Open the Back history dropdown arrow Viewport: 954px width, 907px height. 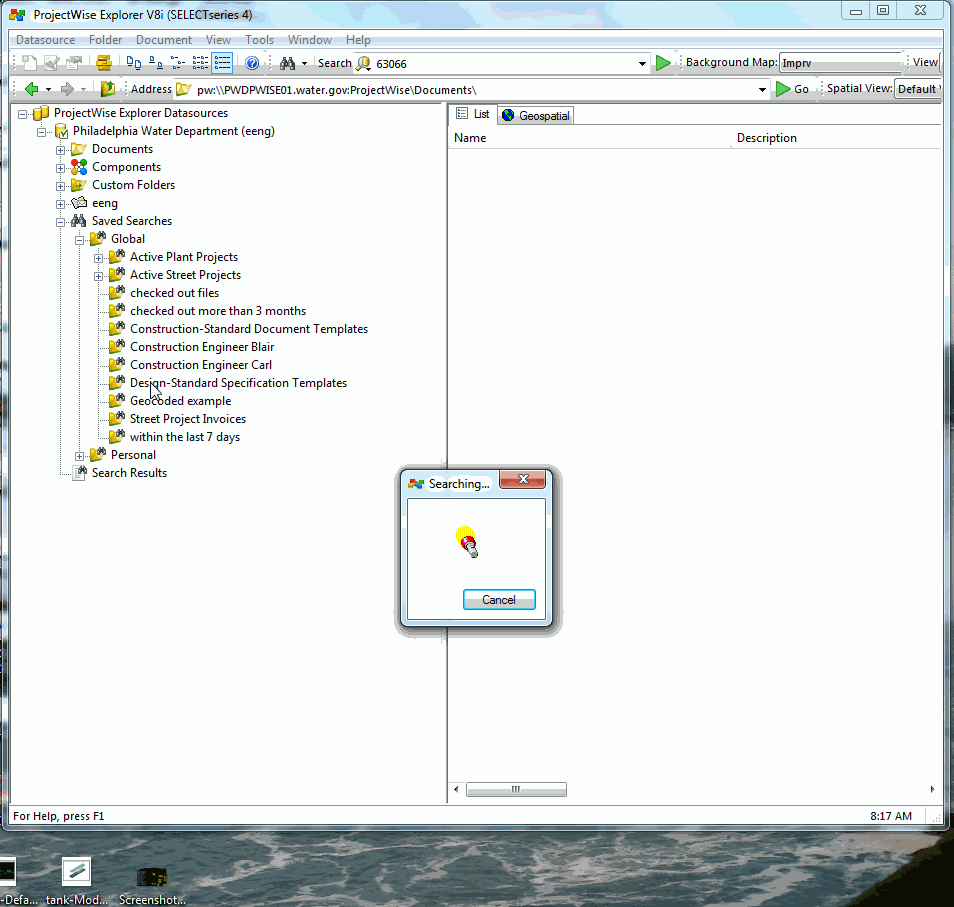coord(48,89)
